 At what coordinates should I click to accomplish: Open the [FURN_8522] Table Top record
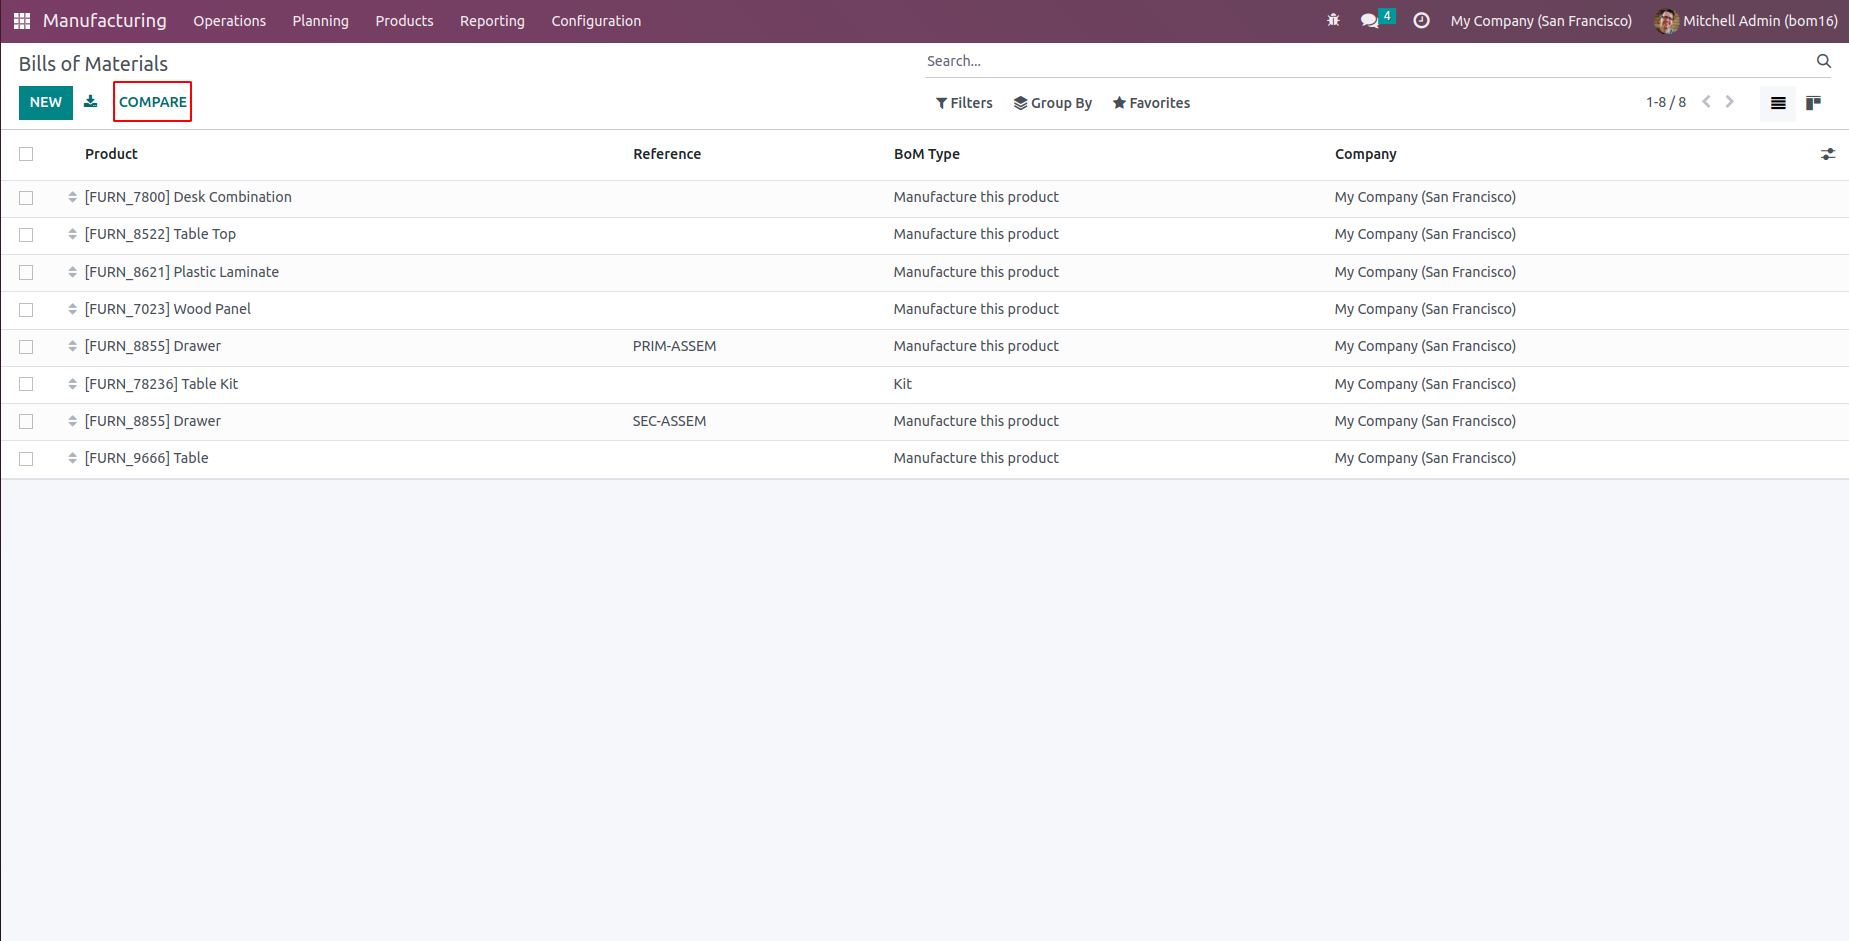(x=160, y=234)
